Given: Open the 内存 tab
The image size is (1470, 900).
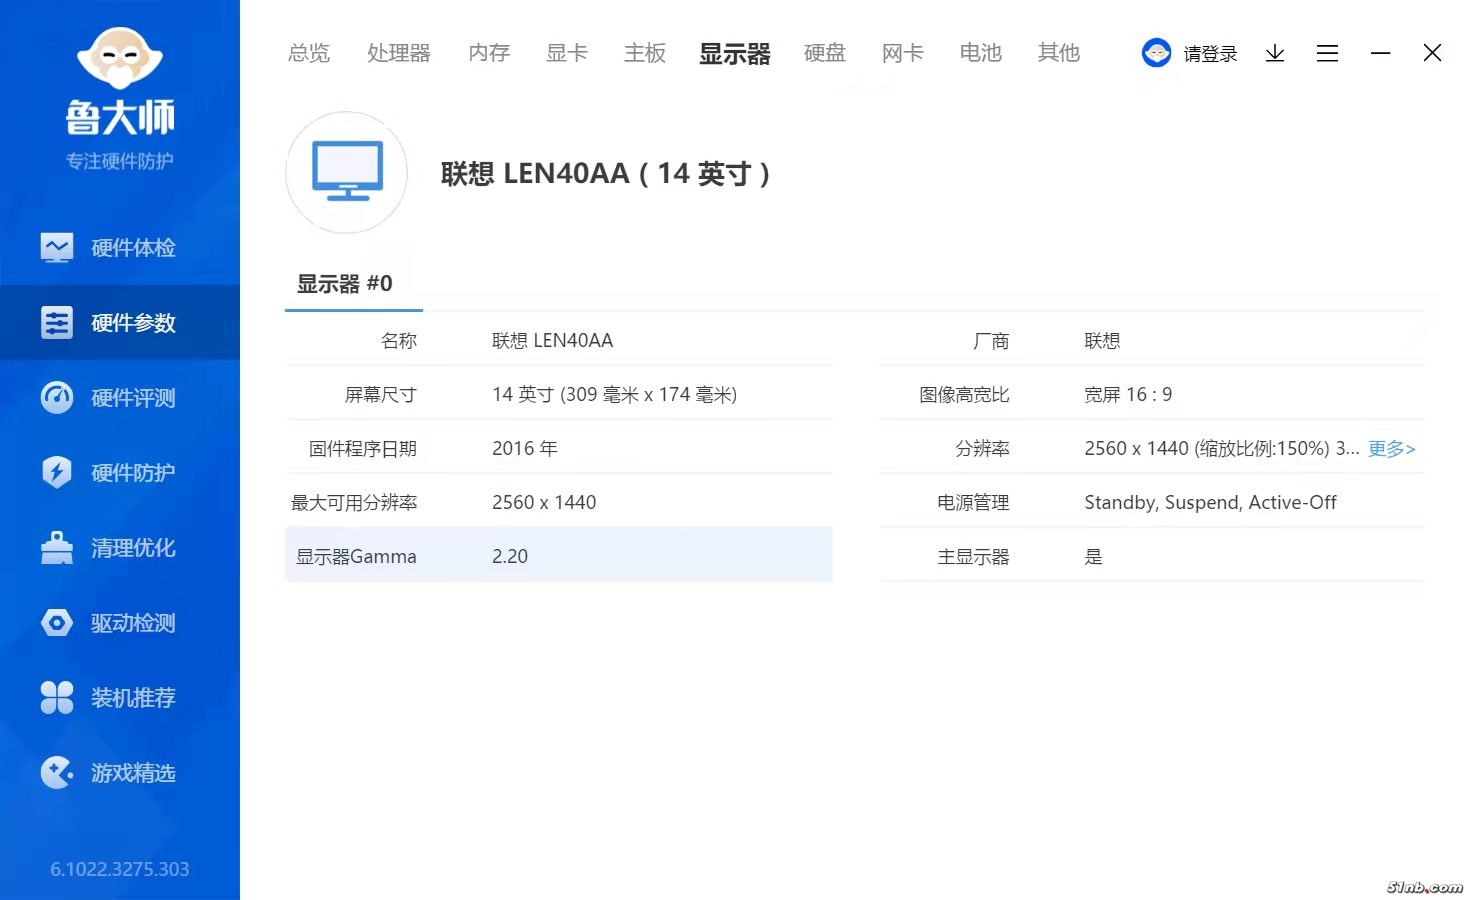Looking at the screenshot, I should 489,53.
